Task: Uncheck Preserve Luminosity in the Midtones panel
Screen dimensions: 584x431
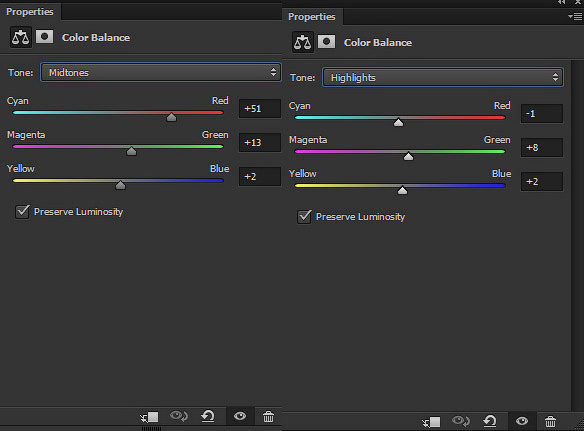Action: coord(22,211)
